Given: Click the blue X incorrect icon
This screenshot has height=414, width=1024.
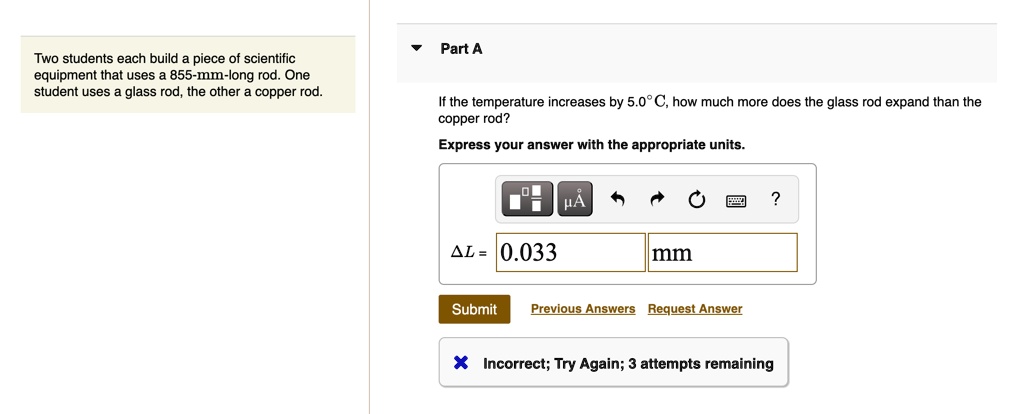Looking at the screenshot, I should (x=461, y=363).
